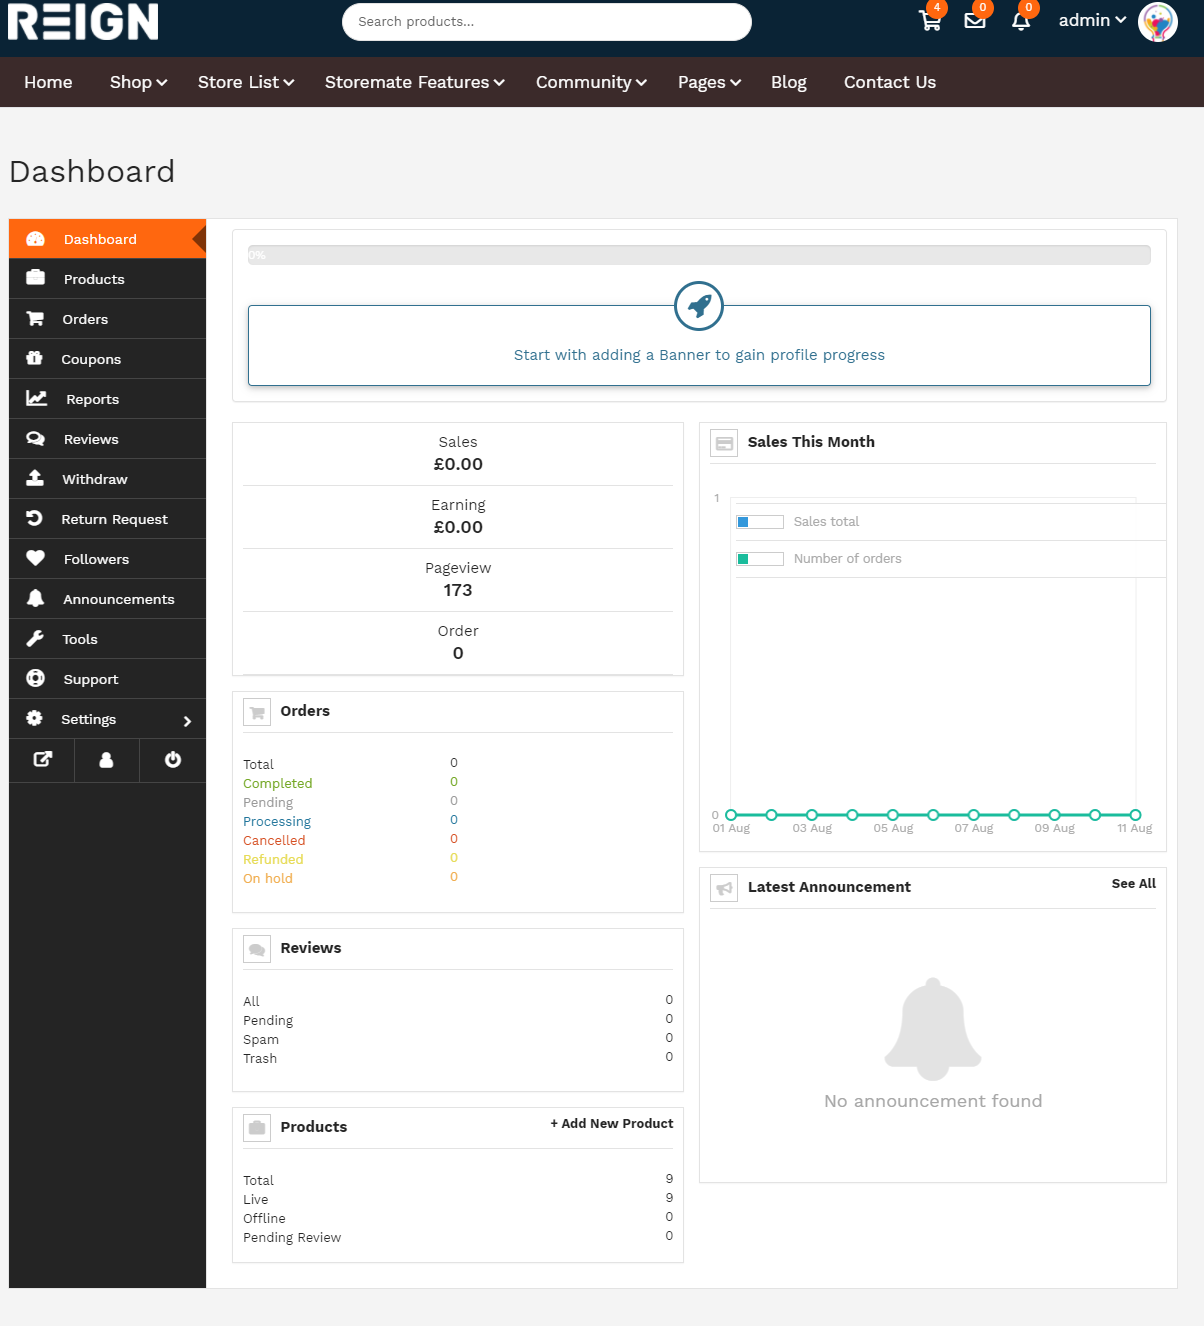
Task: Open the Spam reviews link
Action: [x=261, y=1040]
